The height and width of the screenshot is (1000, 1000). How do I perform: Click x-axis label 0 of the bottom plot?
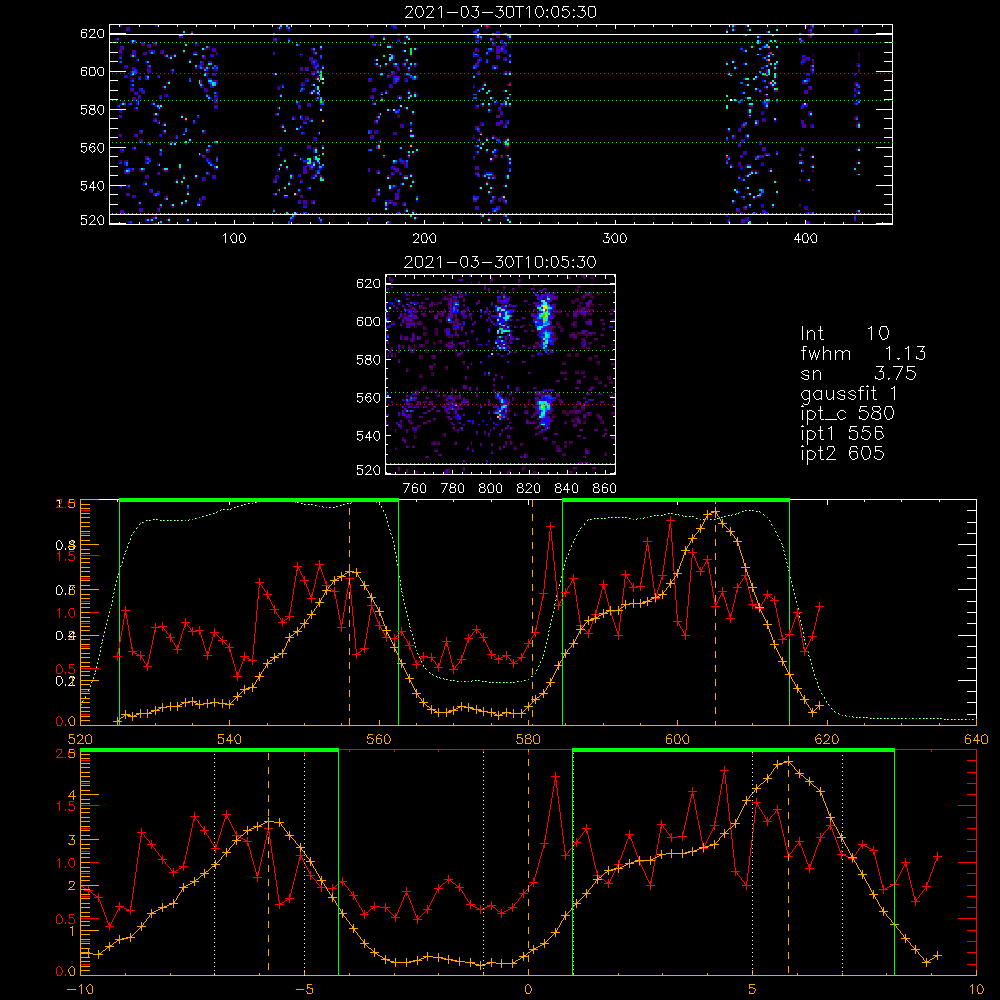pos(528,990)
